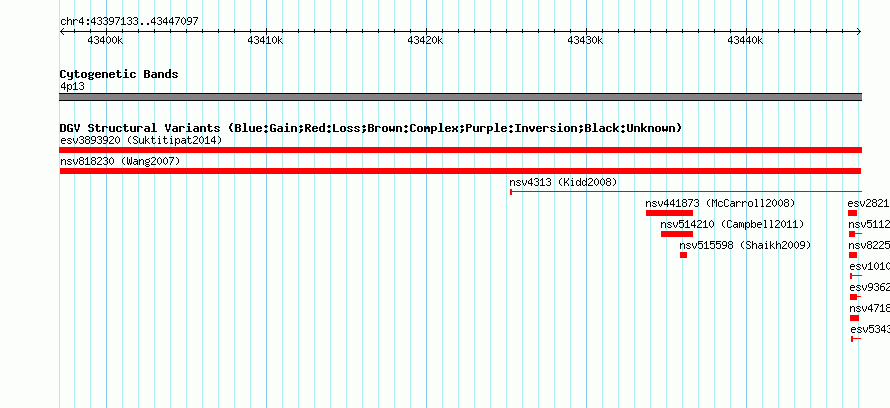Click the partially visible nsv5112 variant label
This screenshot has width=890, height=408.
869,225
